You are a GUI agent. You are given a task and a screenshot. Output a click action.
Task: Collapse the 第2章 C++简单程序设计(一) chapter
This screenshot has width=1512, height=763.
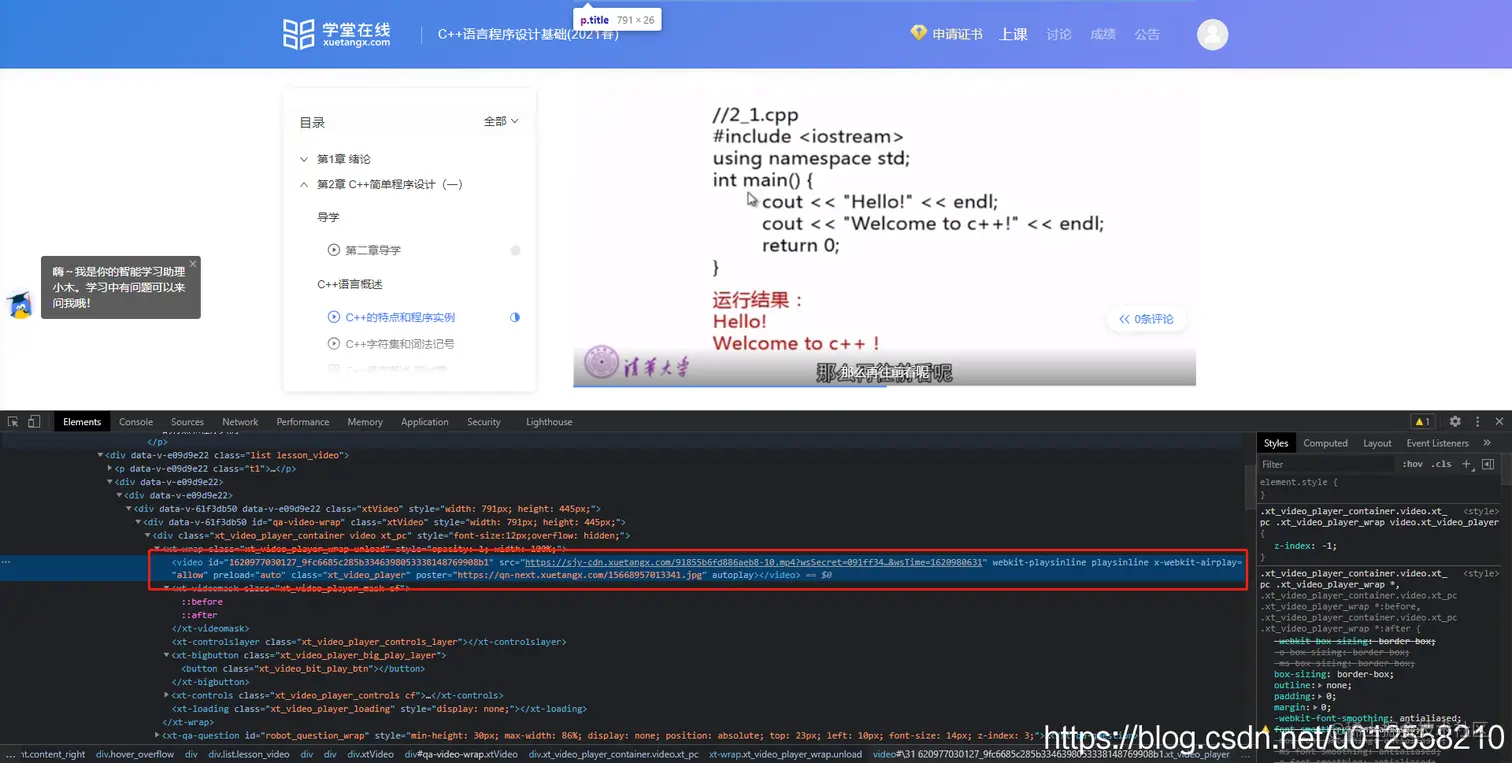(304, 184)
